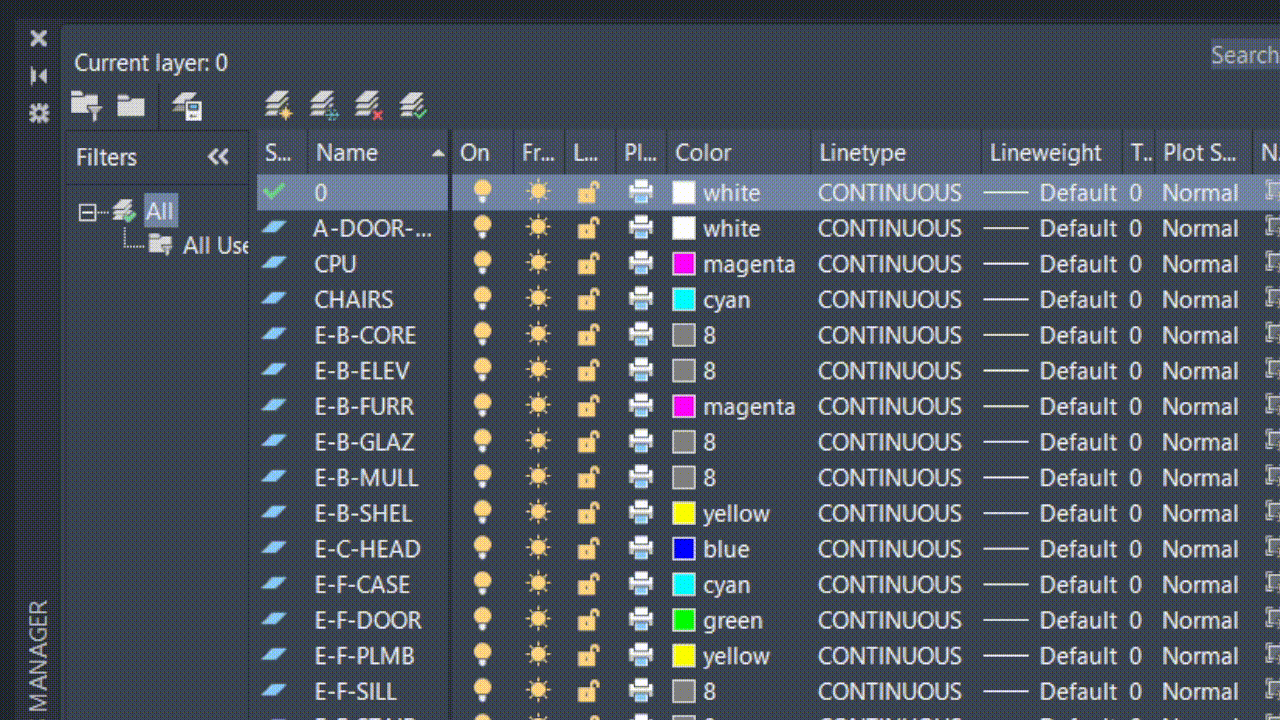Screen dimensions: 1280x720
Task: Open lineweight selection for CHAIRS layer
Action: [1050, 300]
